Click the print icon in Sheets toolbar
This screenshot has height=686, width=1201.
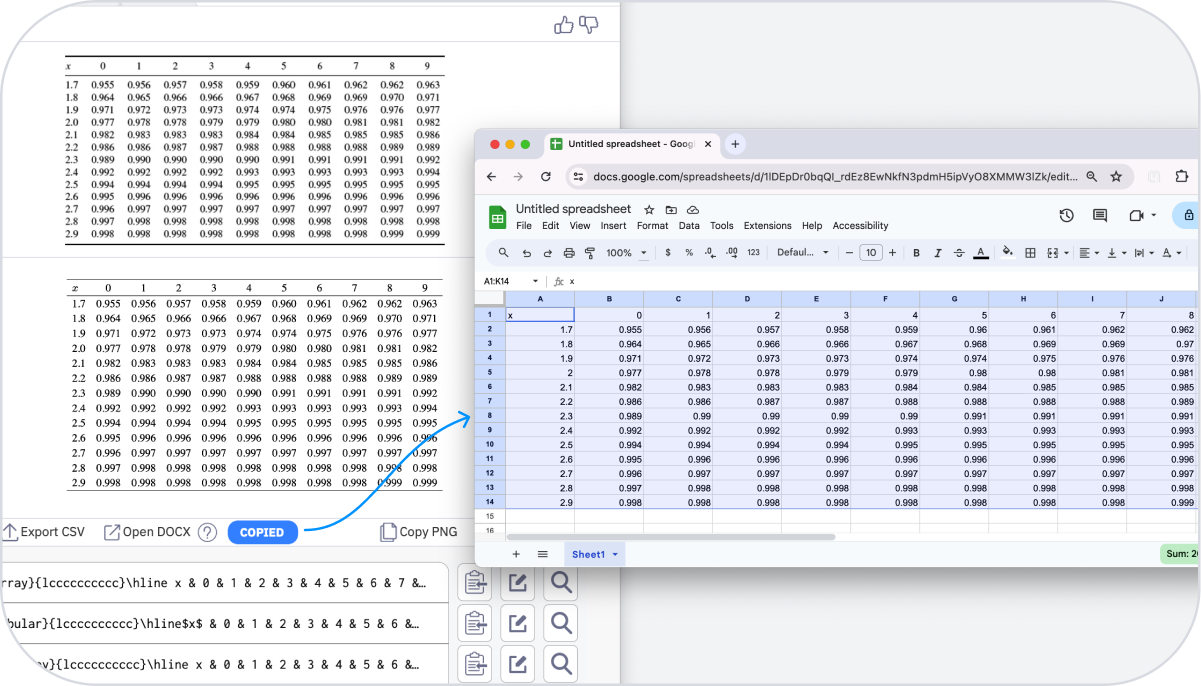click(x=569, y=253)
